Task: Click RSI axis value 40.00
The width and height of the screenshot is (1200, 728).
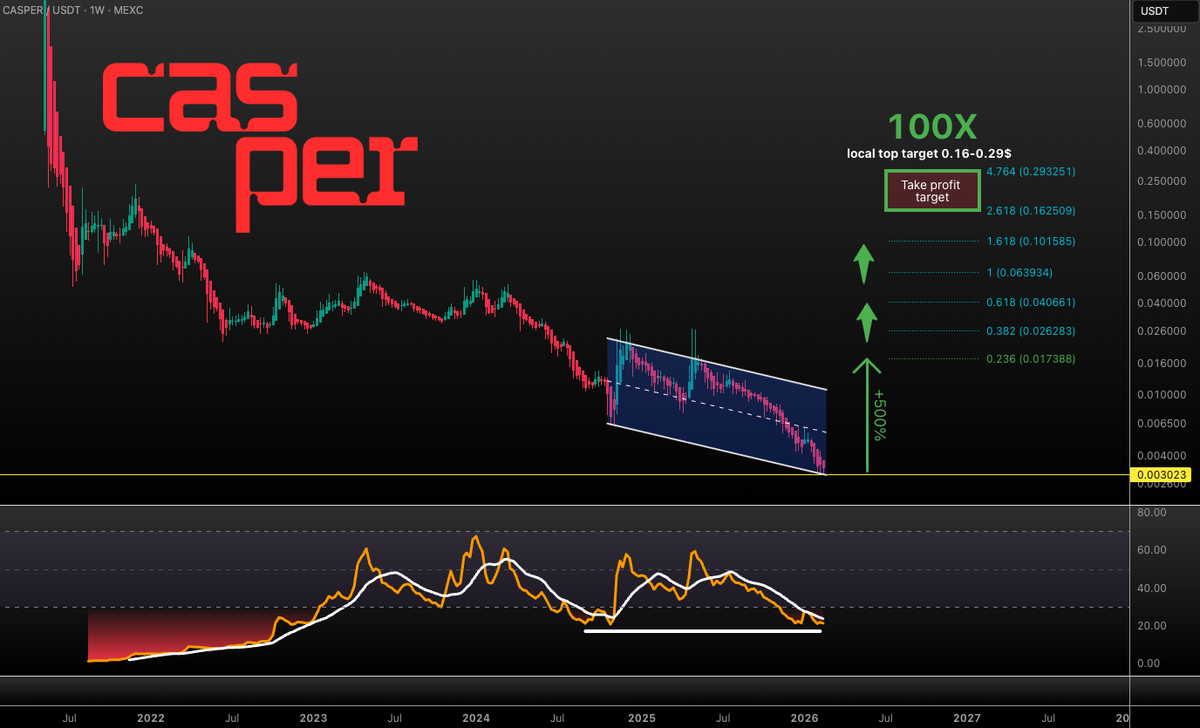Action: (x=1153, y=588)
